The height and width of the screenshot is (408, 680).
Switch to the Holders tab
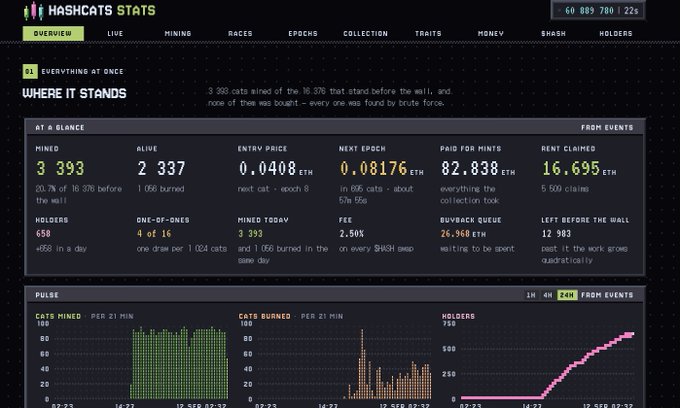pos(616,33)
